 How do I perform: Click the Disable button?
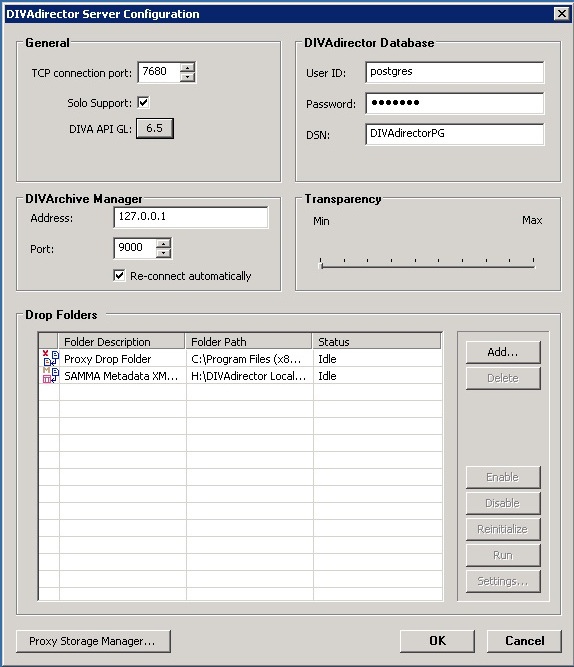[x=503, y=503]
